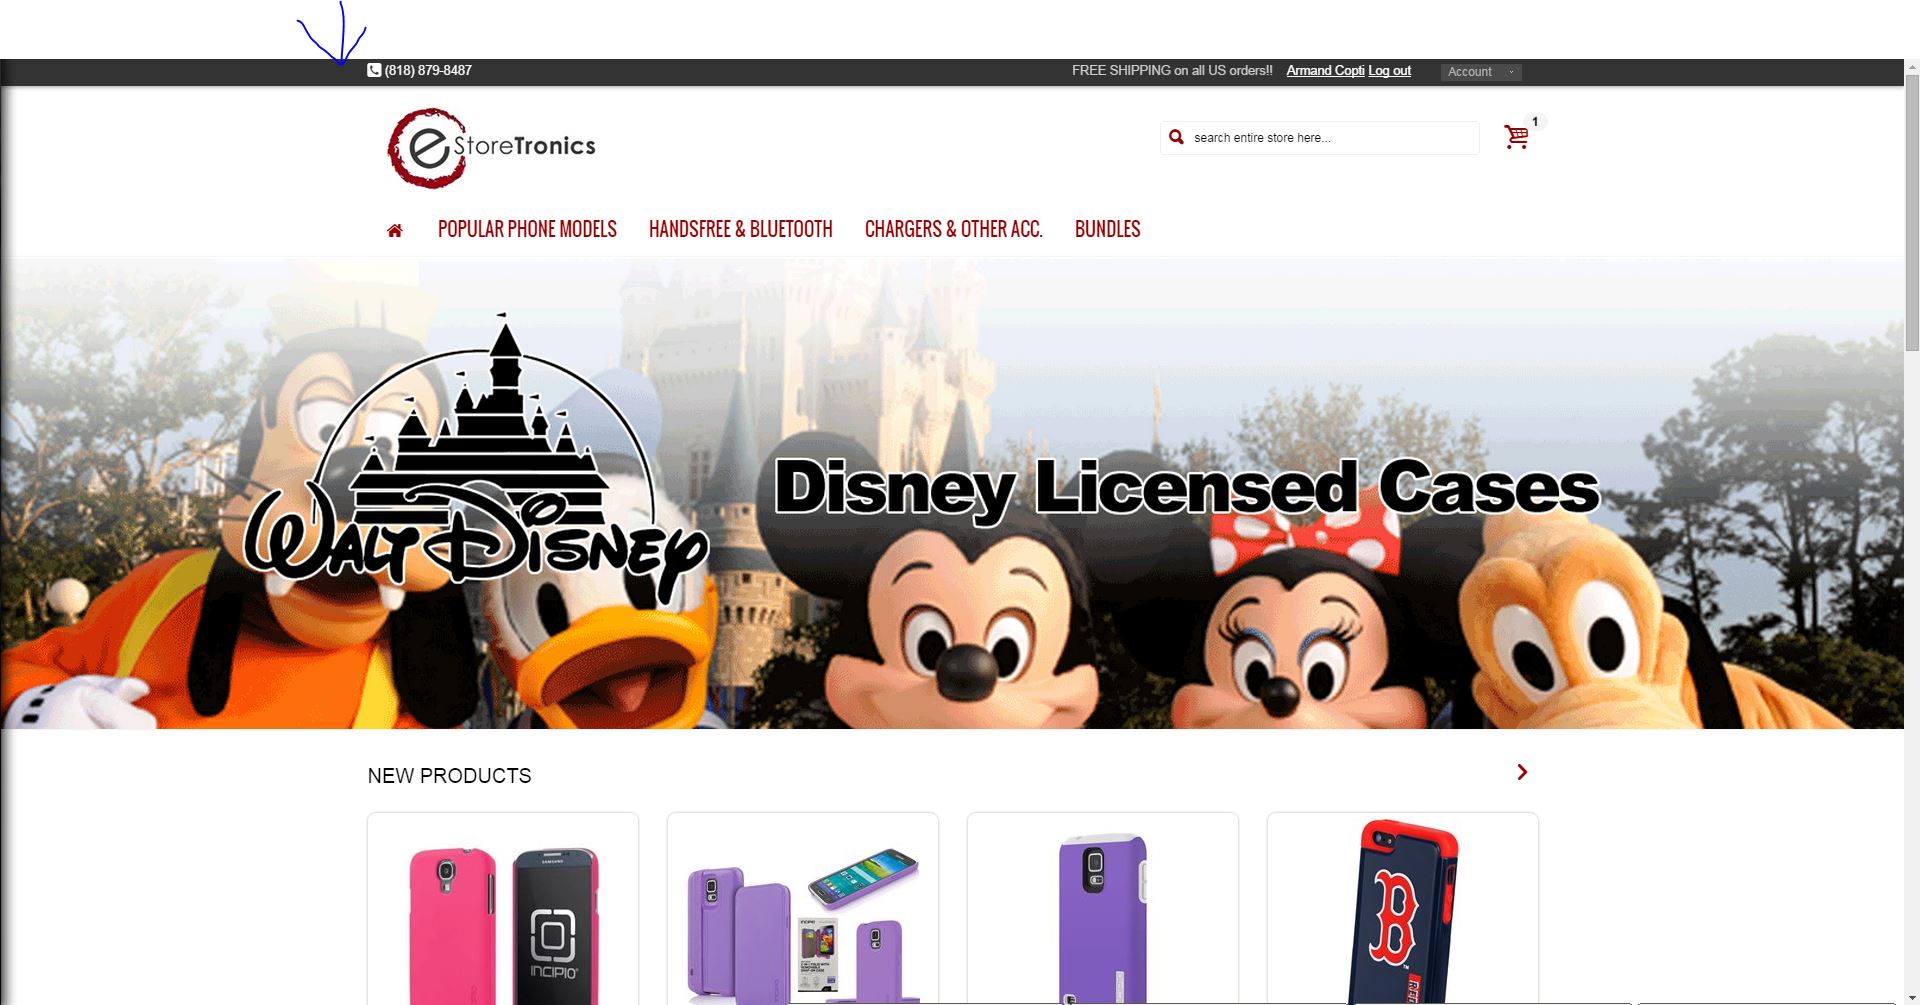
Task: Click the phone icon beside the number
Action: [x=374, y=70]
